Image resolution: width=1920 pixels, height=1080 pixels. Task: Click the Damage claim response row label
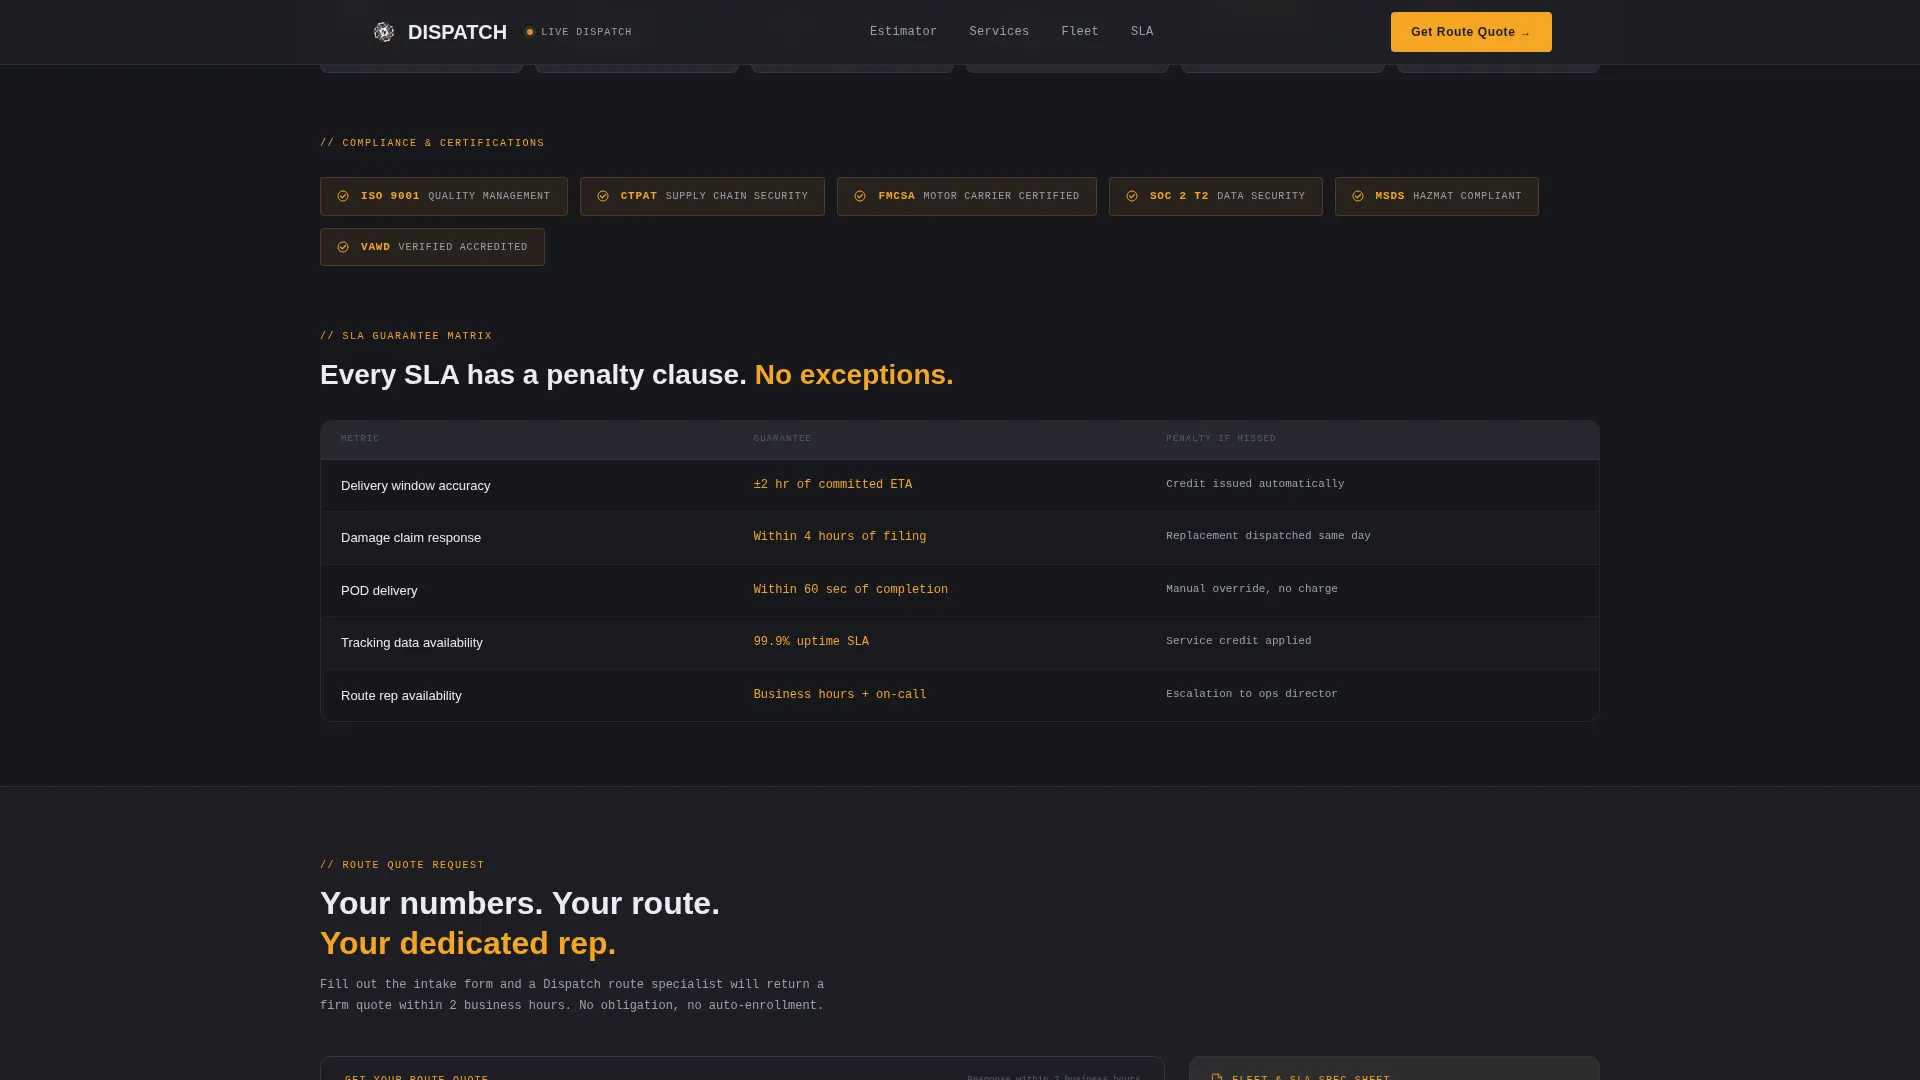click(411, 538)
